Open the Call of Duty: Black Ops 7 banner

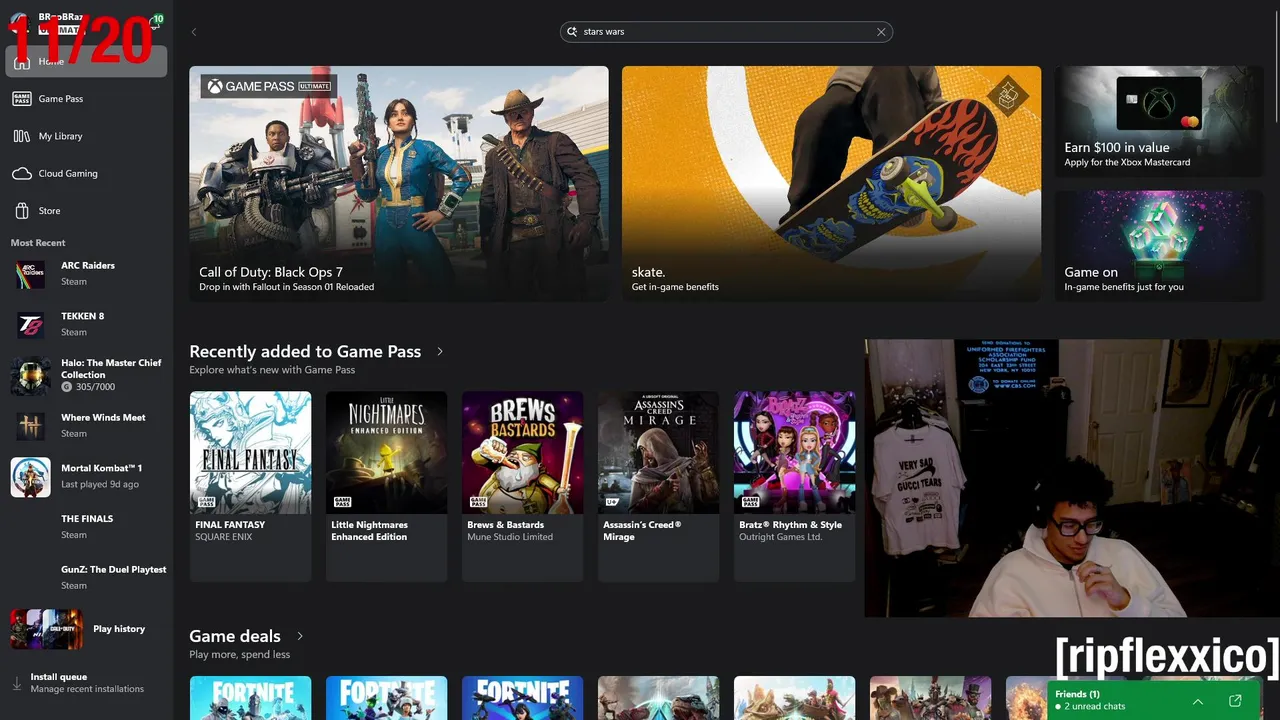point(399,184)
